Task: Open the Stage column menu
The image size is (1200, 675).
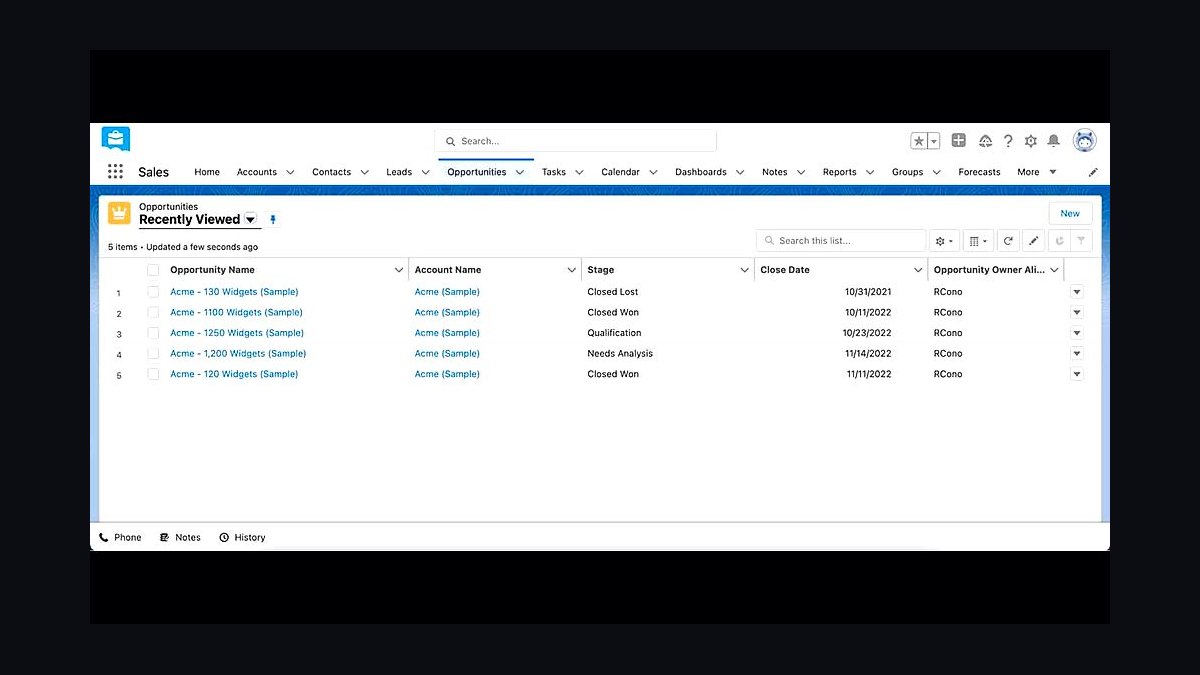Action: [744, 270]
